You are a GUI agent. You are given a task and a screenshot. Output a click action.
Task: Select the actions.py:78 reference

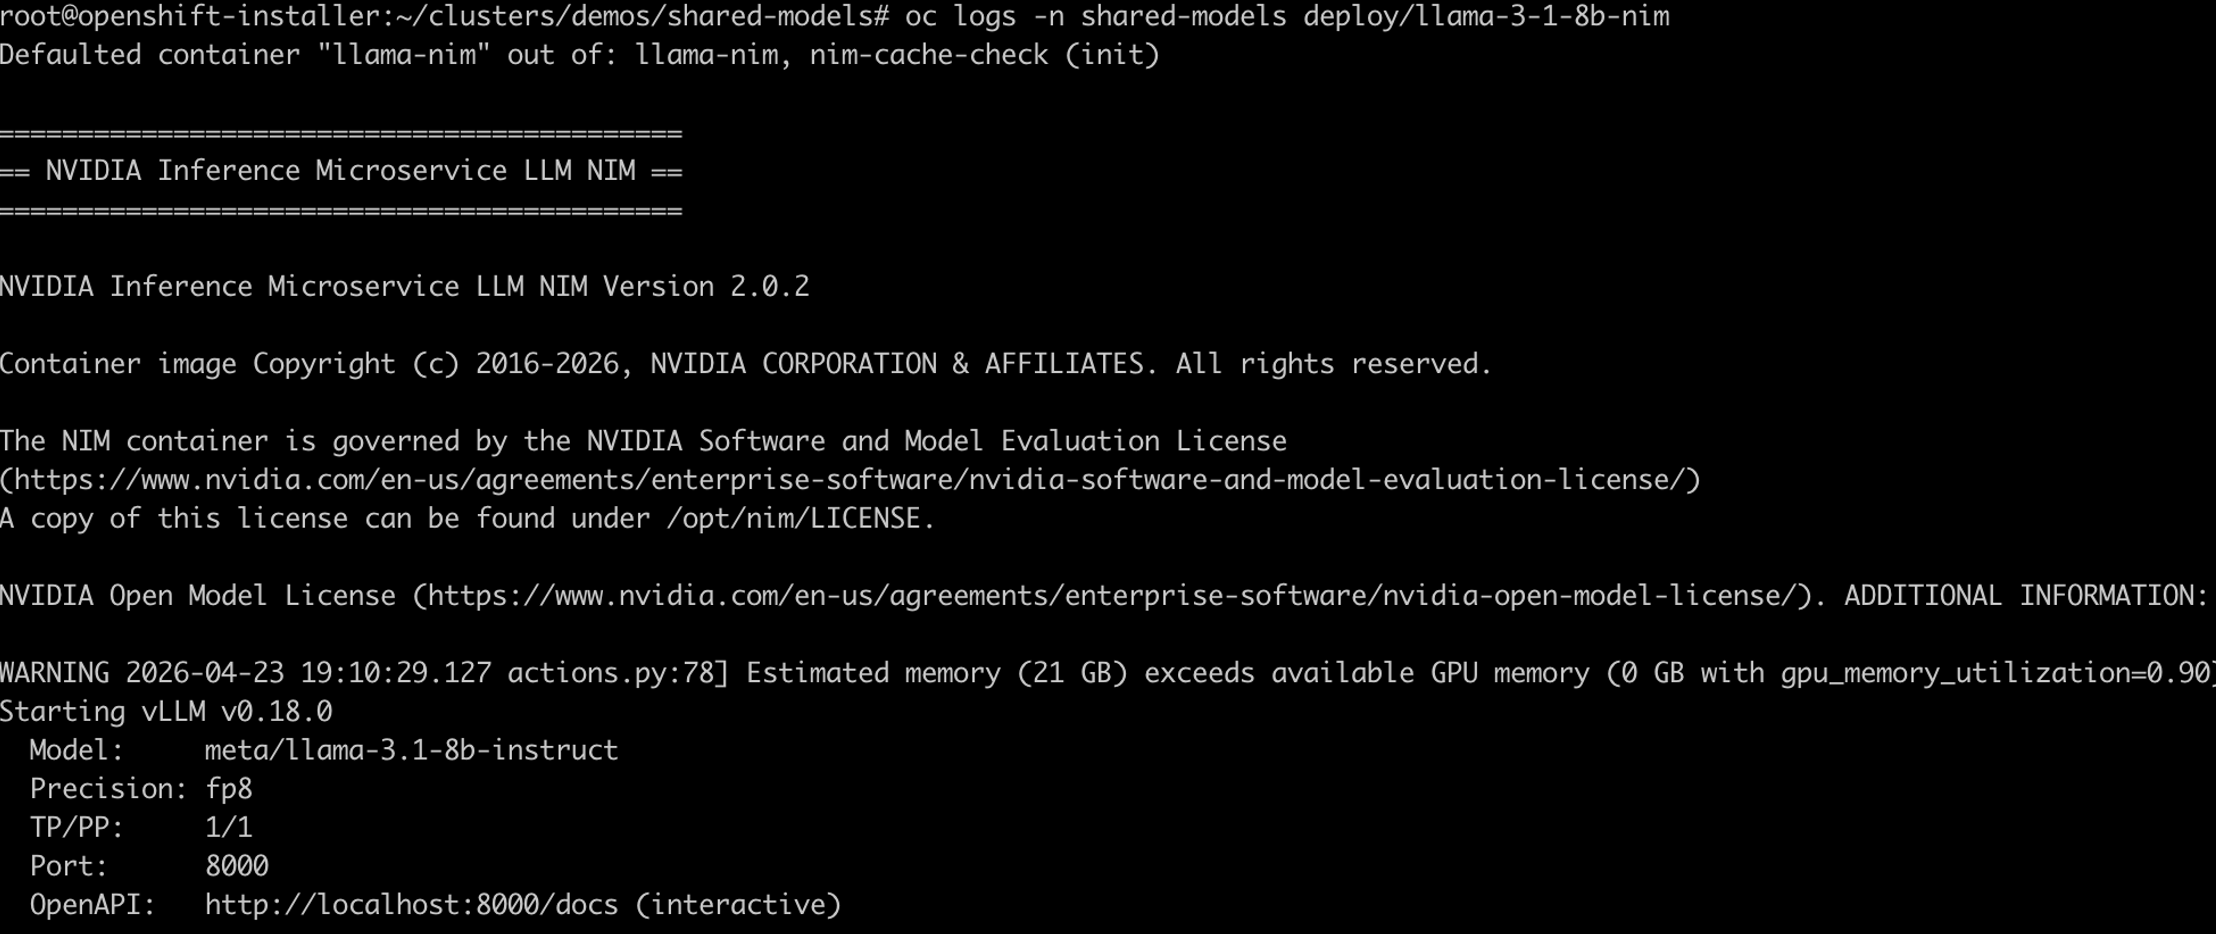[x=611, y=673]
